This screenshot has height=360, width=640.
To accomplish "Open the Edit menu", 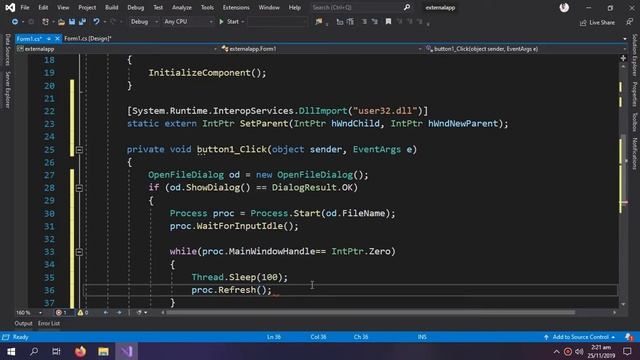I will pyautogui.click(x=43, y=7).
